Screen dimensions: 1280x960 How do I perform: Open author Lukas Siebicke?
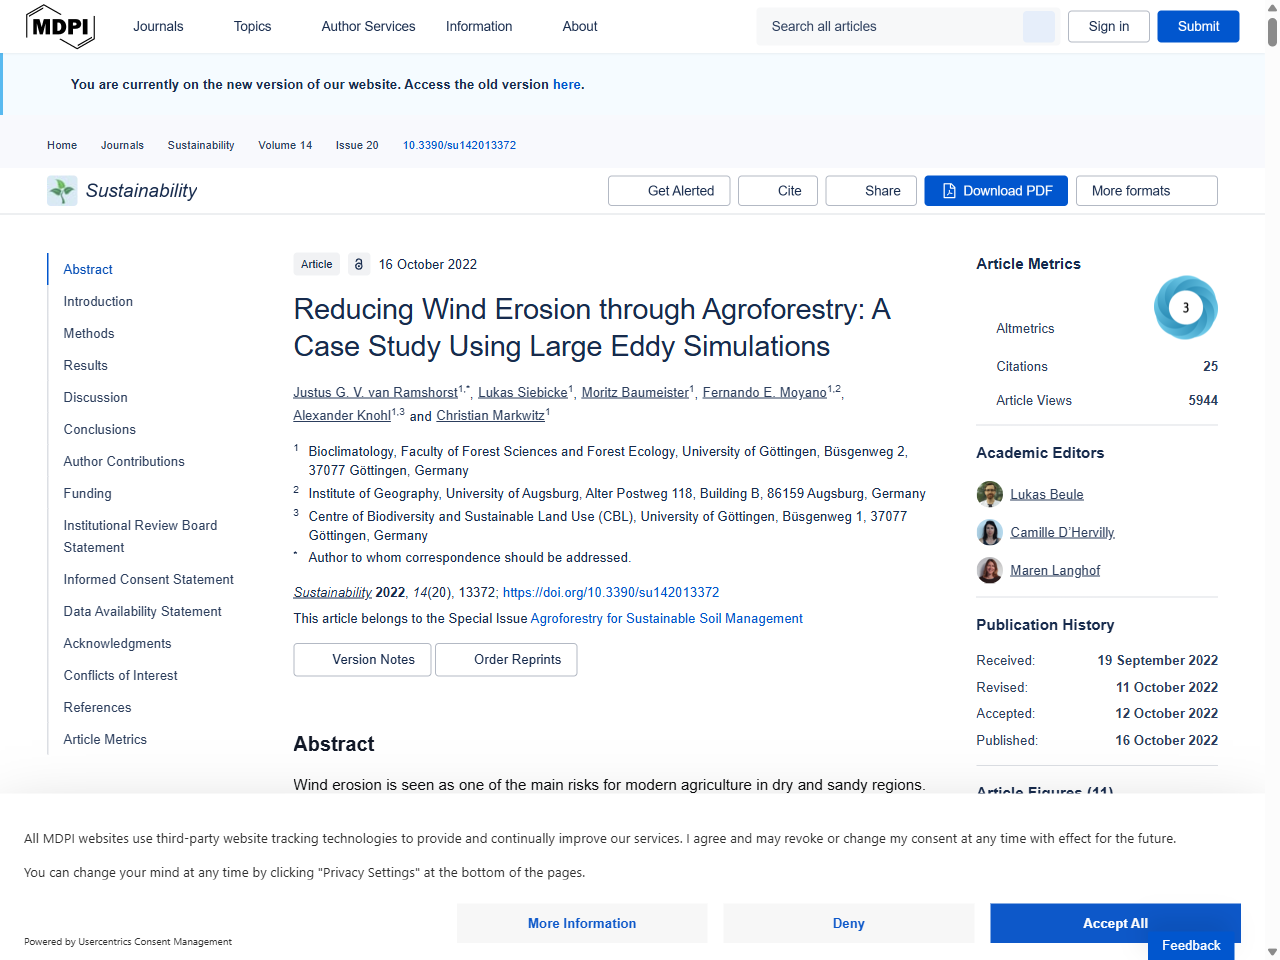(x=523, y=392)
